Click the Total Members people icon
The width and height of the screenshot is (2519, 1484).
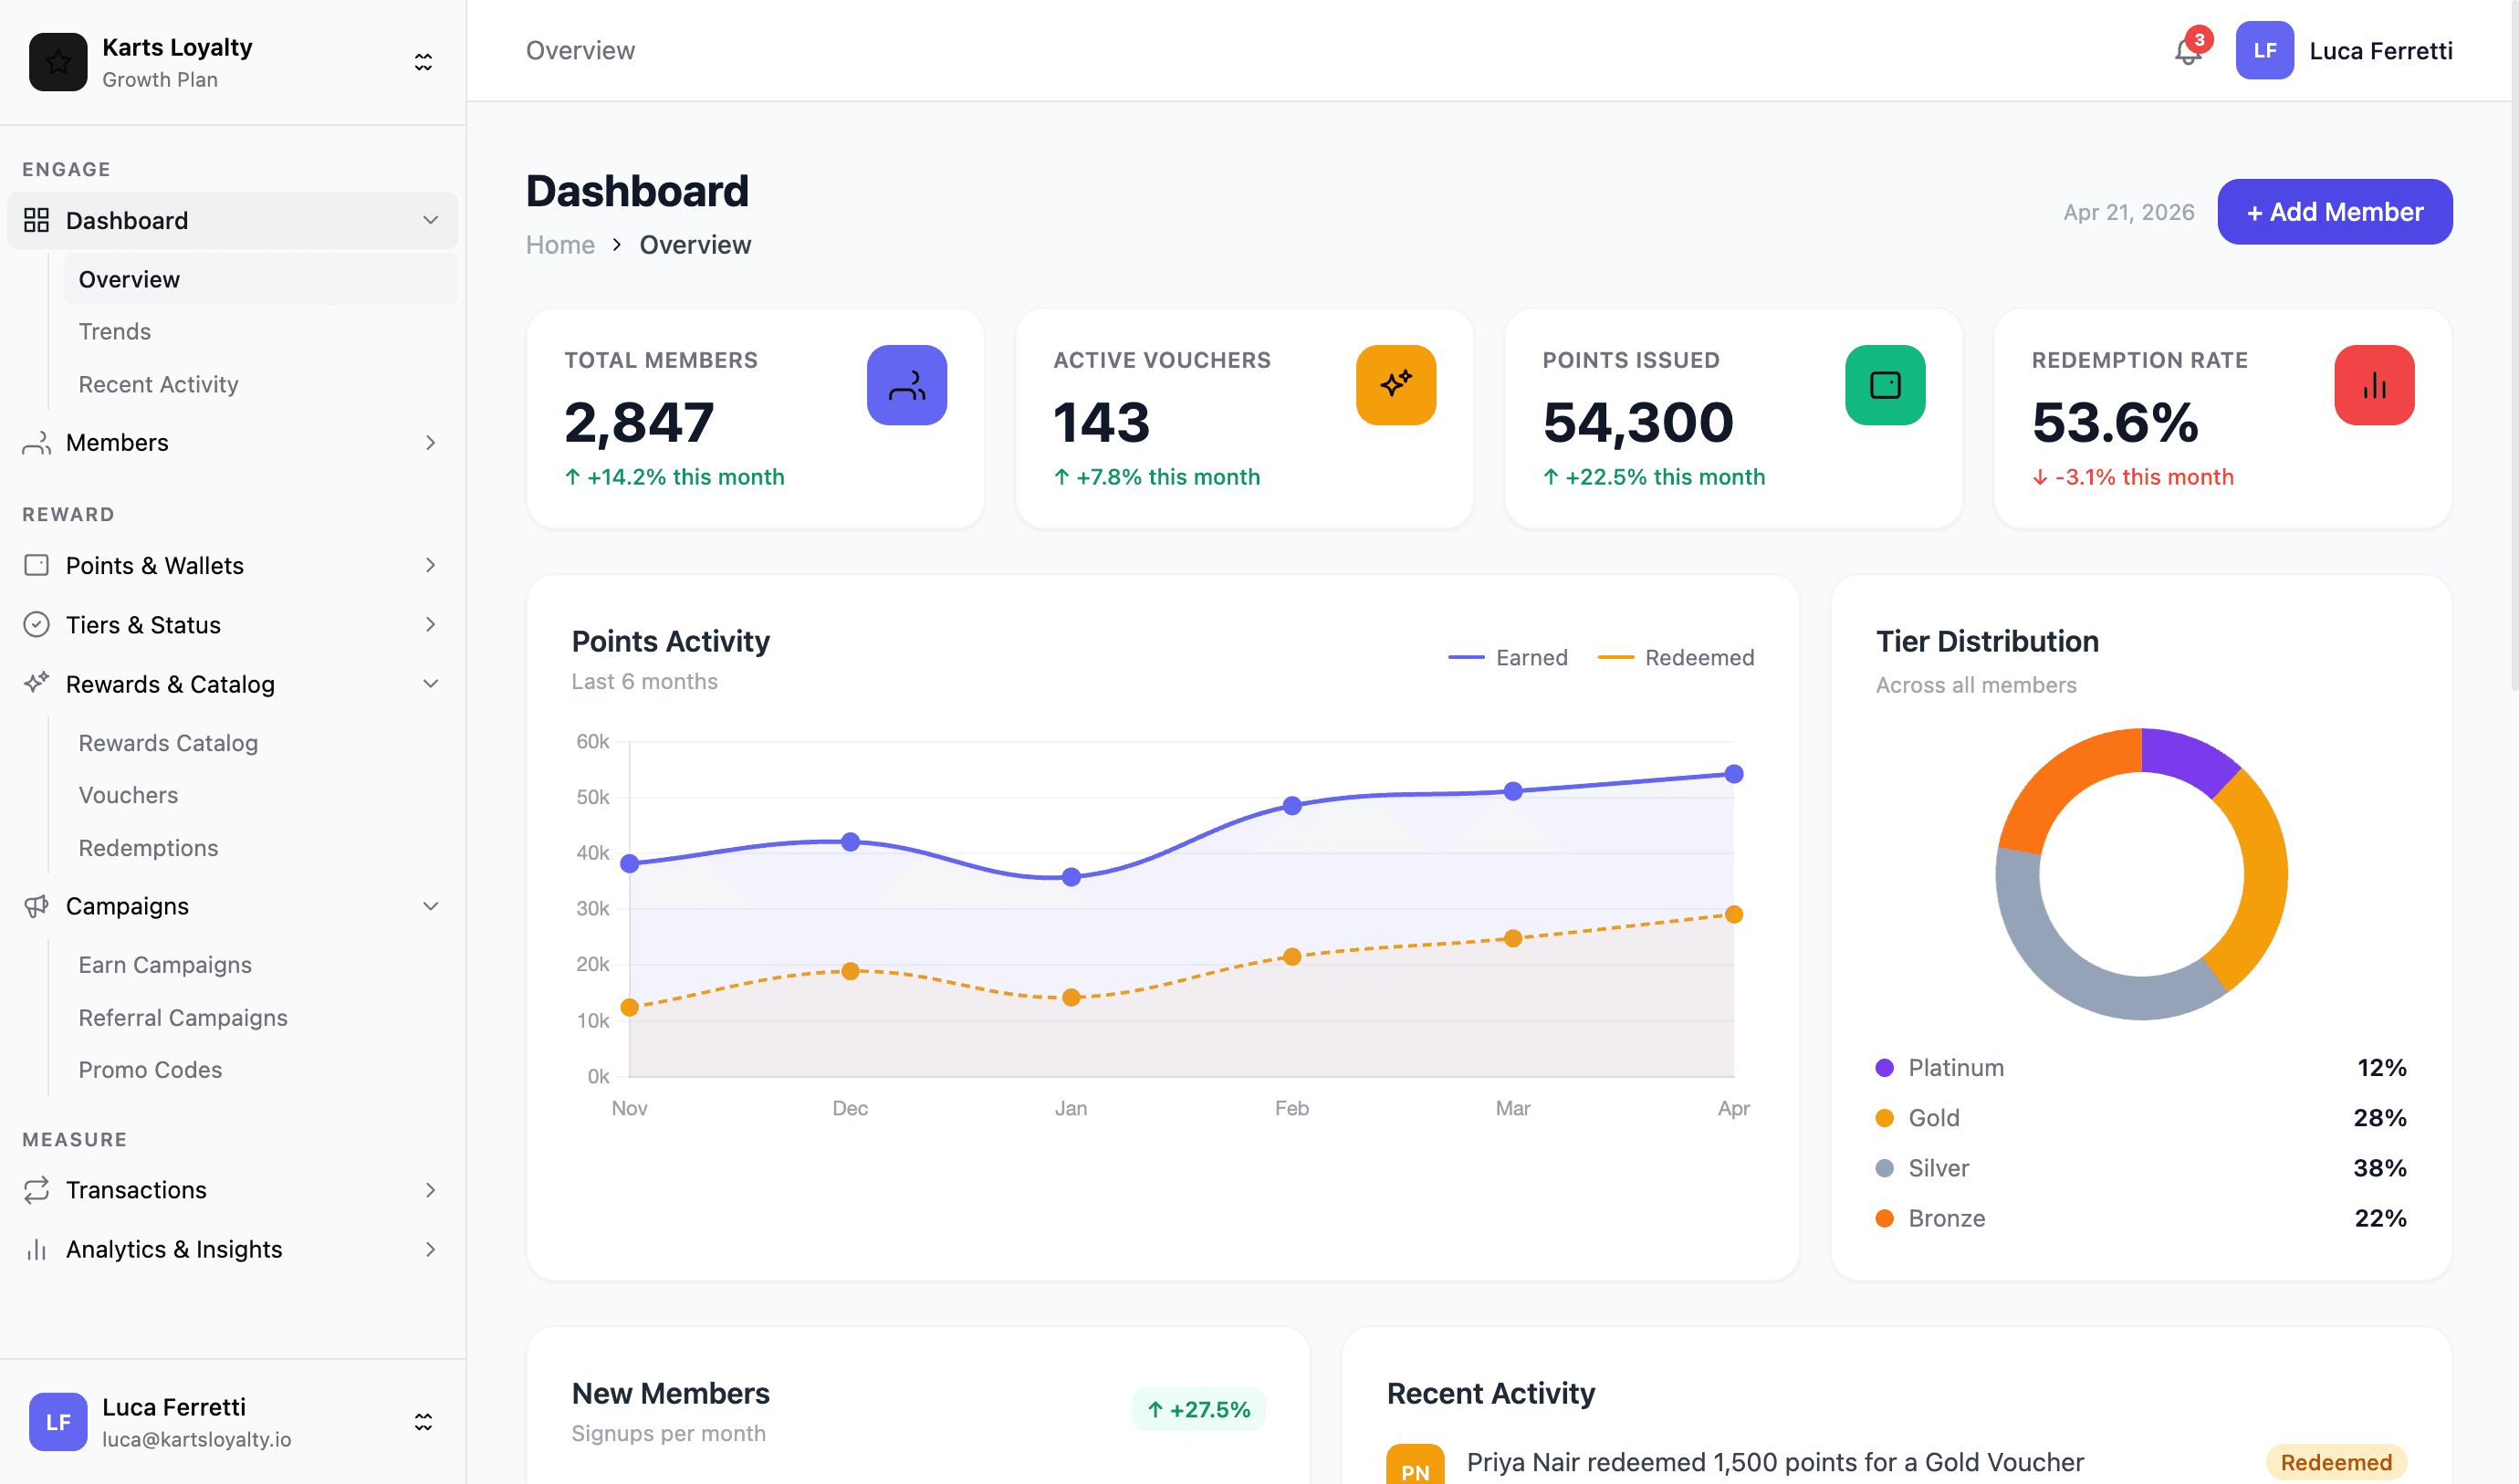point(906,385)
